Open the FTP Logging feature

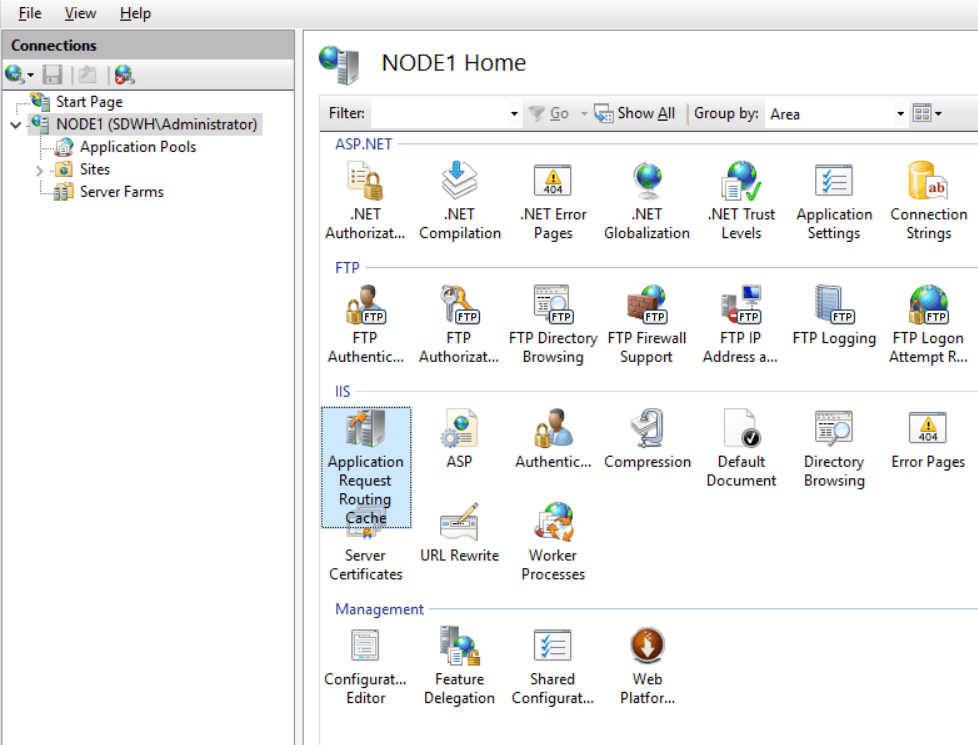pos(835,305)
